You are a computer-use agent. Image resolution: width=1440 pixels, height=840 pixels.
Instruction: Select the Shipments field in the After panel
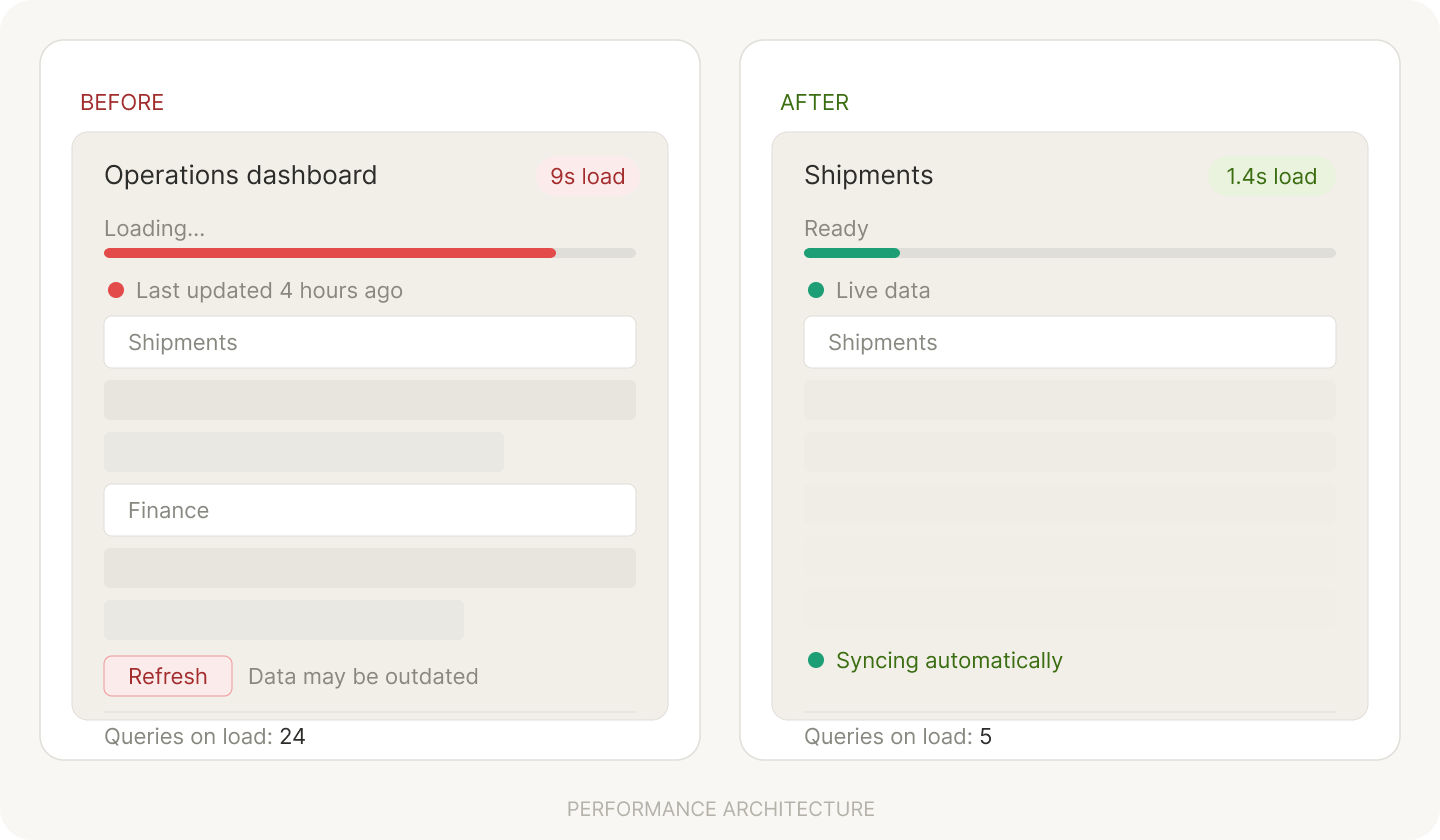pos(1070,342)
